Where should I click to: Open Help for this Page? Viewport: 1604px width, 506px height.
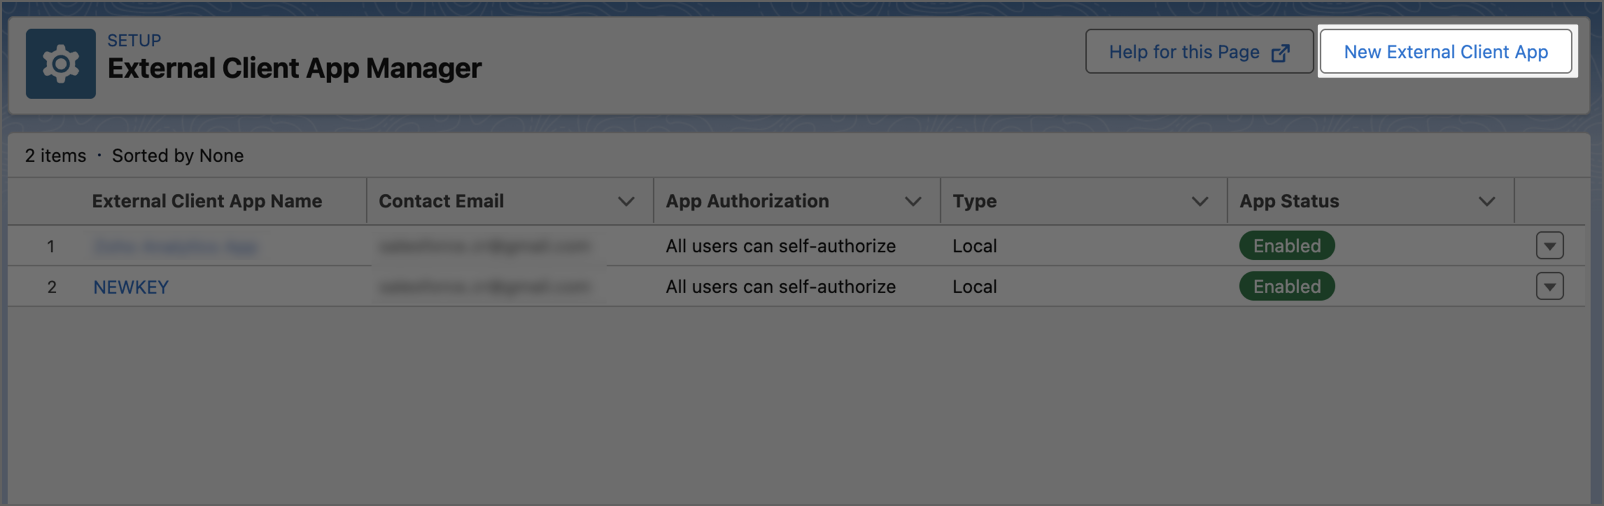[1199, 52]
